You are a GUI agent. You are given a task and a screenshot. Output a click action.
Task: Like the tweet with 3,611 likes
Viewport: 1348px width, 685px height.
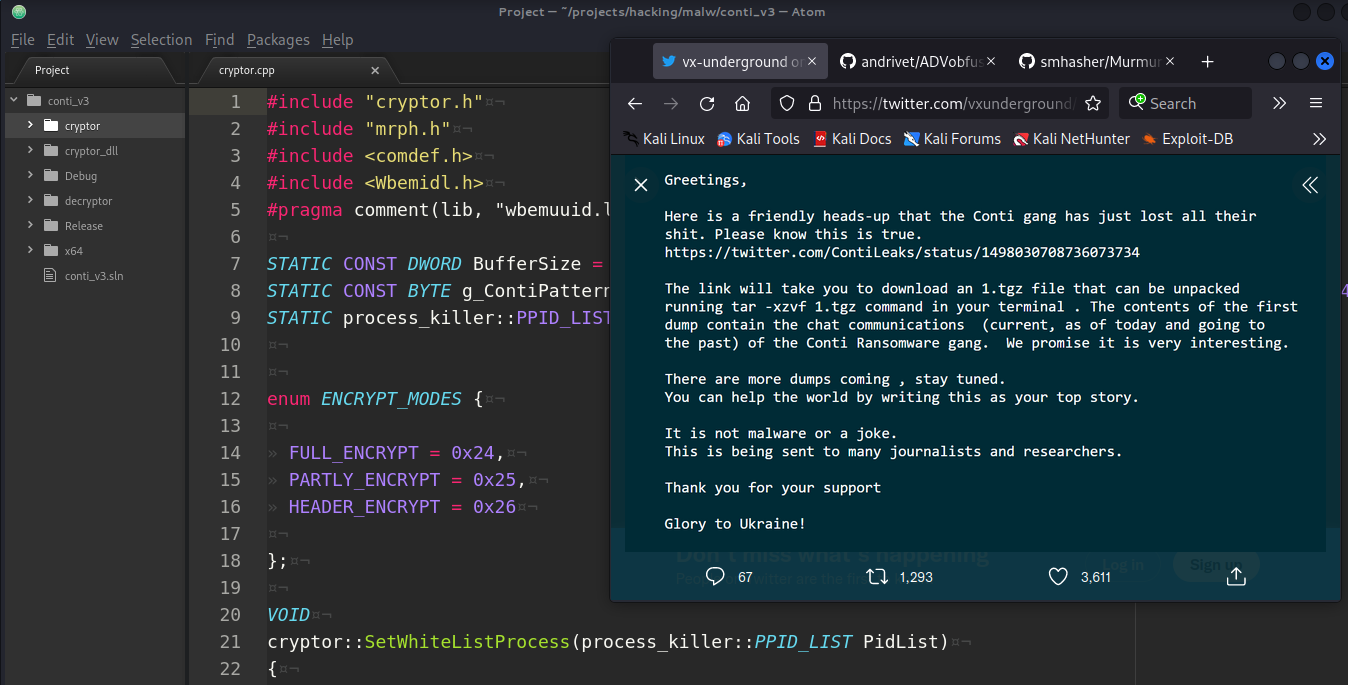coord(1058,576)
